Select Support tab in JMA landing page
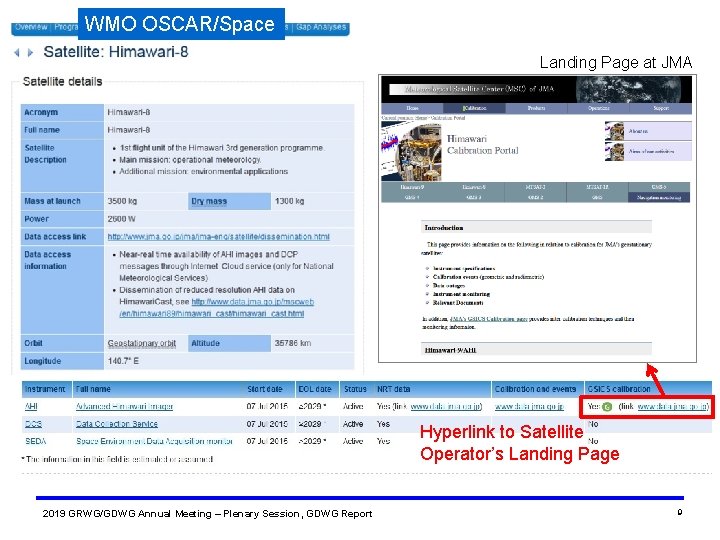Image resolution: width=720 pixels, height=540 pixels. tap(661, 108)
